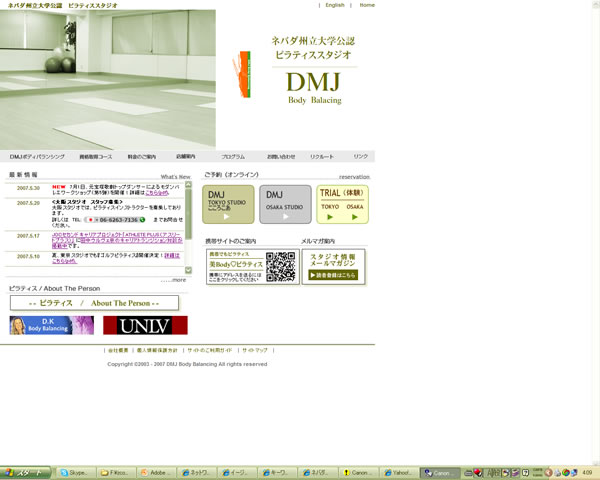Open the D.K Body Balancing banner

click(52, 325)
